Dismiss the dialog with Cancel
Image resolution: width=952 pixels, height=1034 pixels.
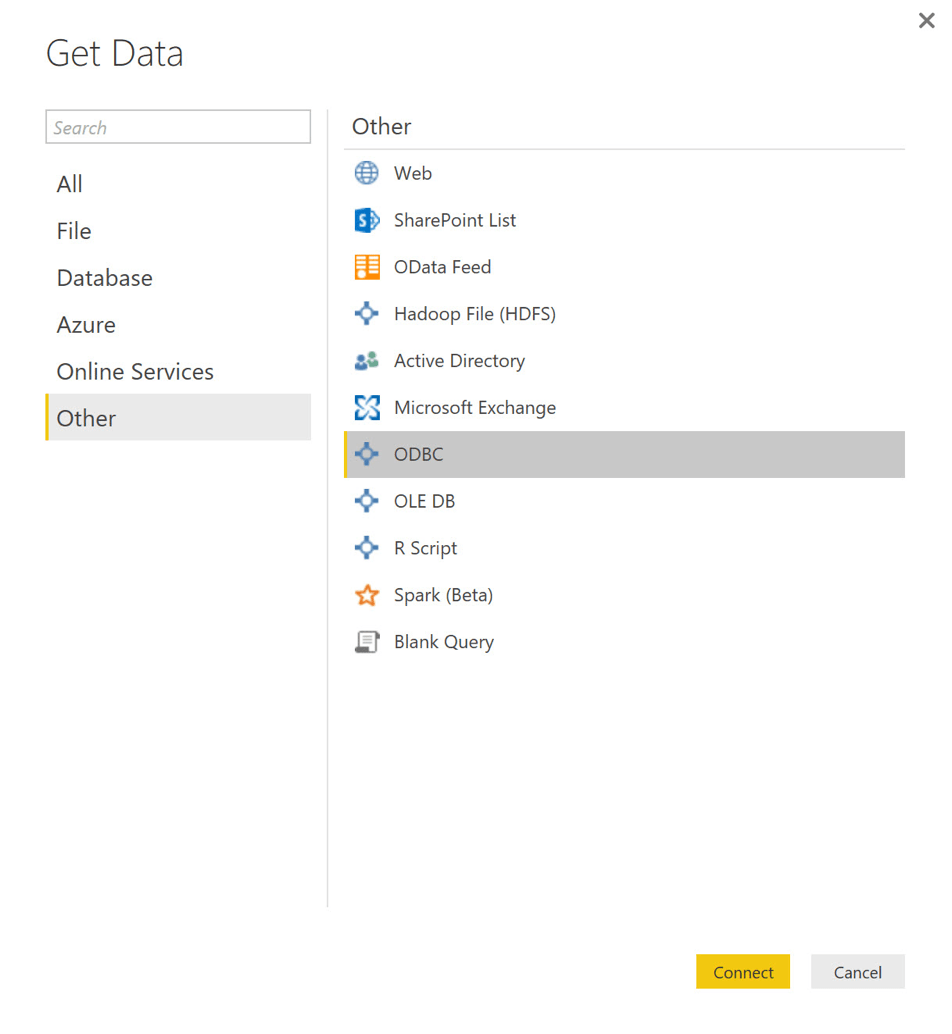point(857,971)
